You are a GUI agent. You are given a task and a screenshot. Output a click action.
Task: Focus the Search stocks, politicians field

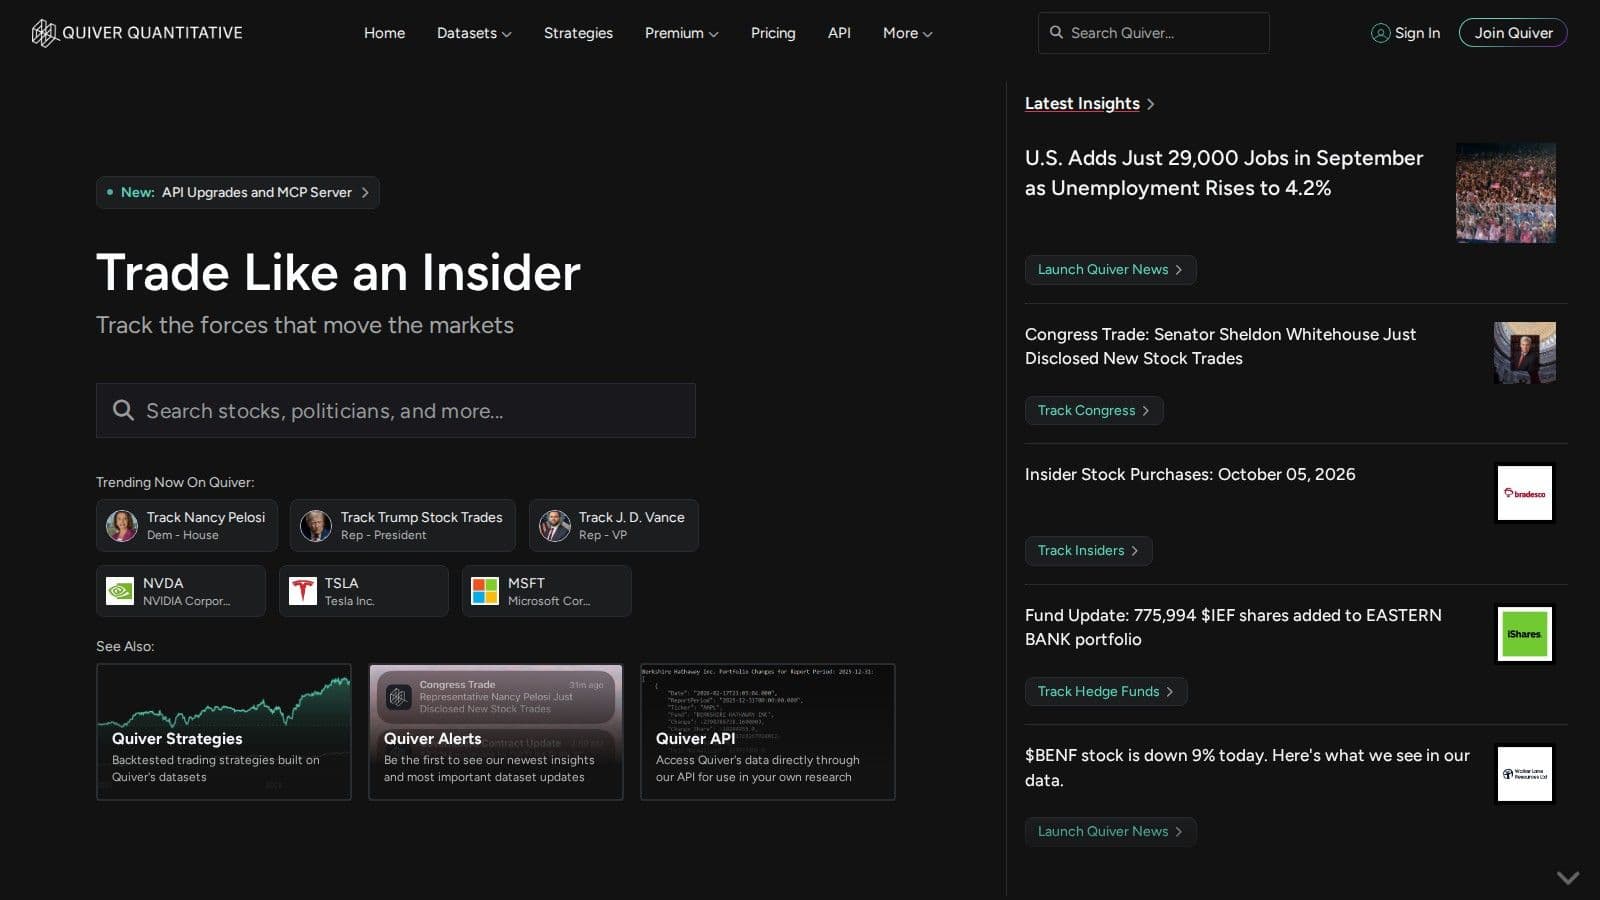pos(396,410)
